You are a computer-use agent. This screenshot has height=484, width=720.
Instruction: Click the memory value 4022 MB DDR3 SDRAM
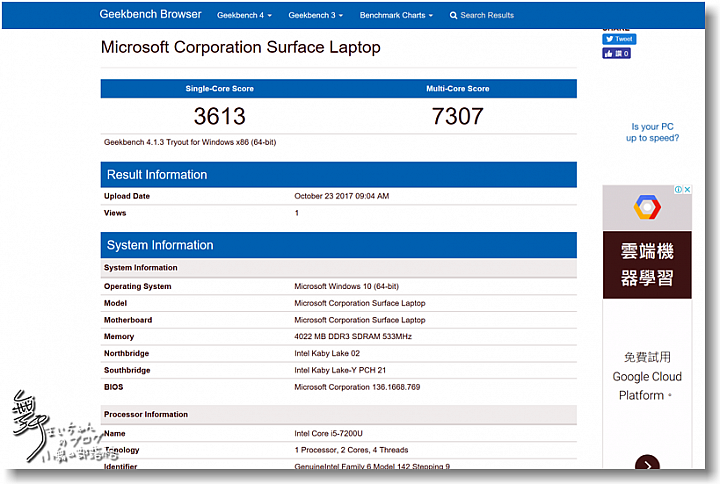[x=353, y=337]
